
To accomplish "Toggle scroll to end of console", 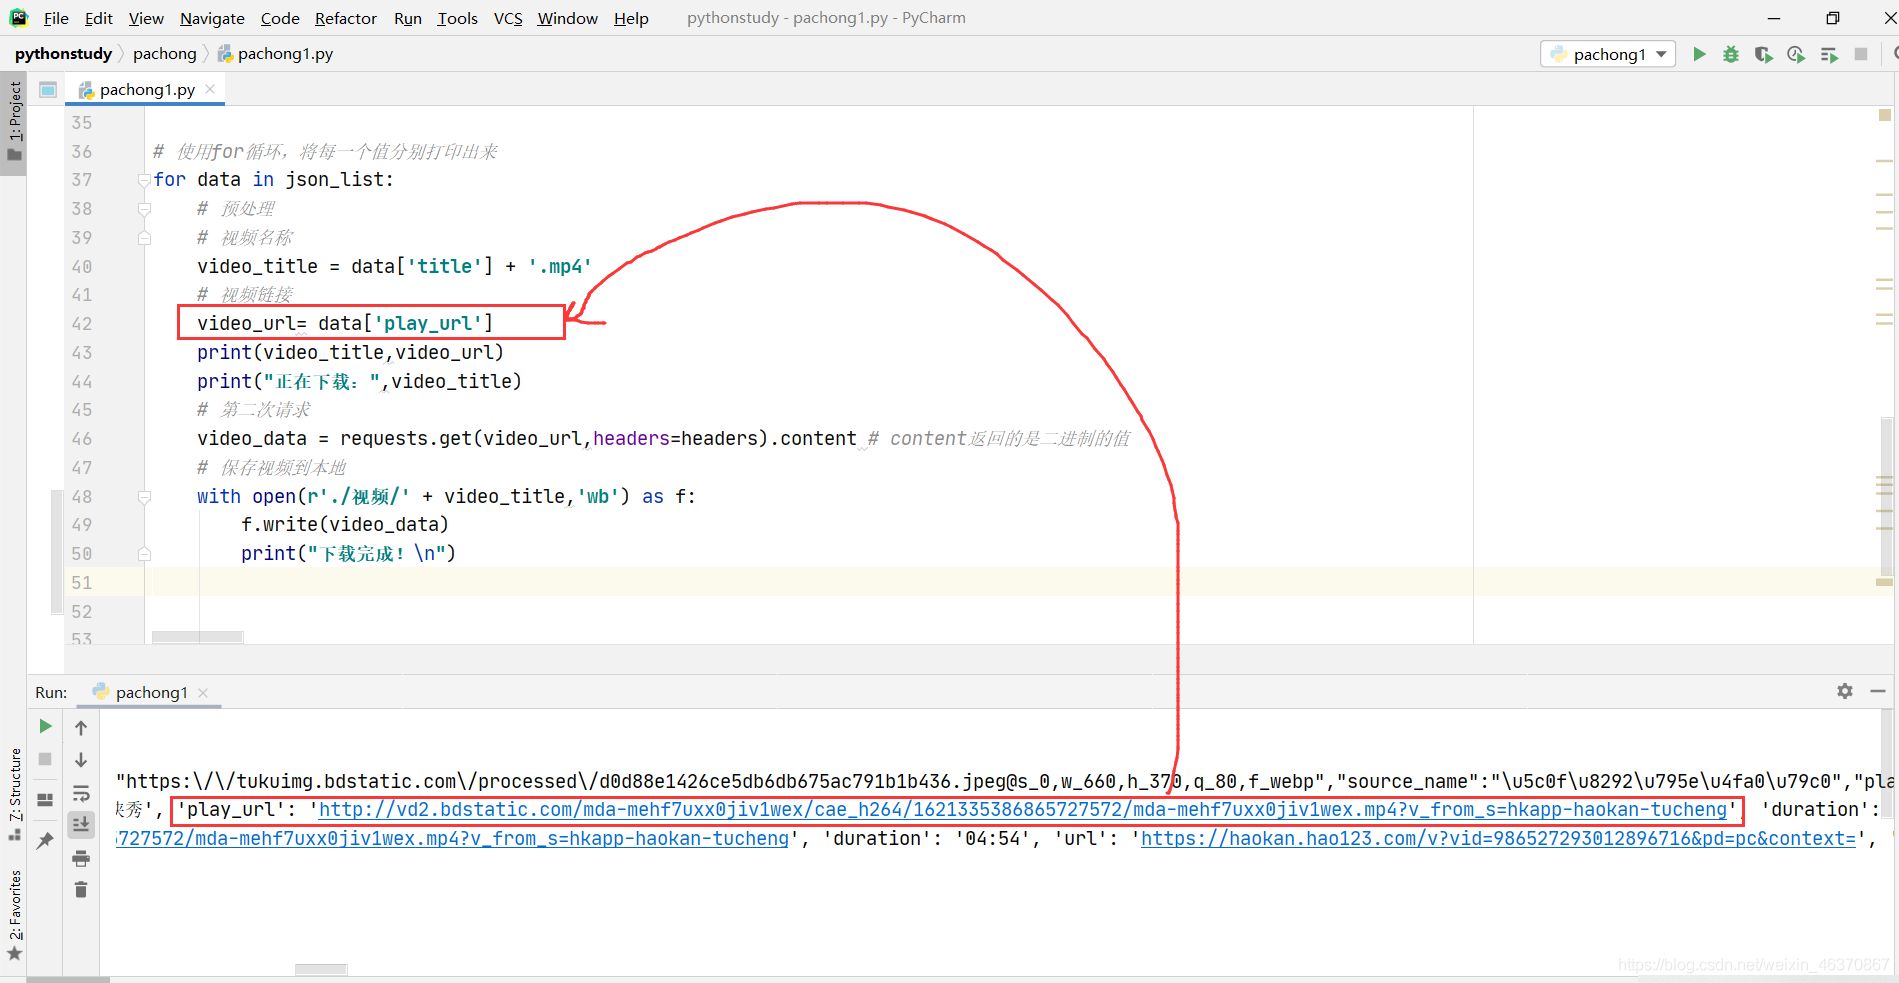I will [x=81, y=825].
